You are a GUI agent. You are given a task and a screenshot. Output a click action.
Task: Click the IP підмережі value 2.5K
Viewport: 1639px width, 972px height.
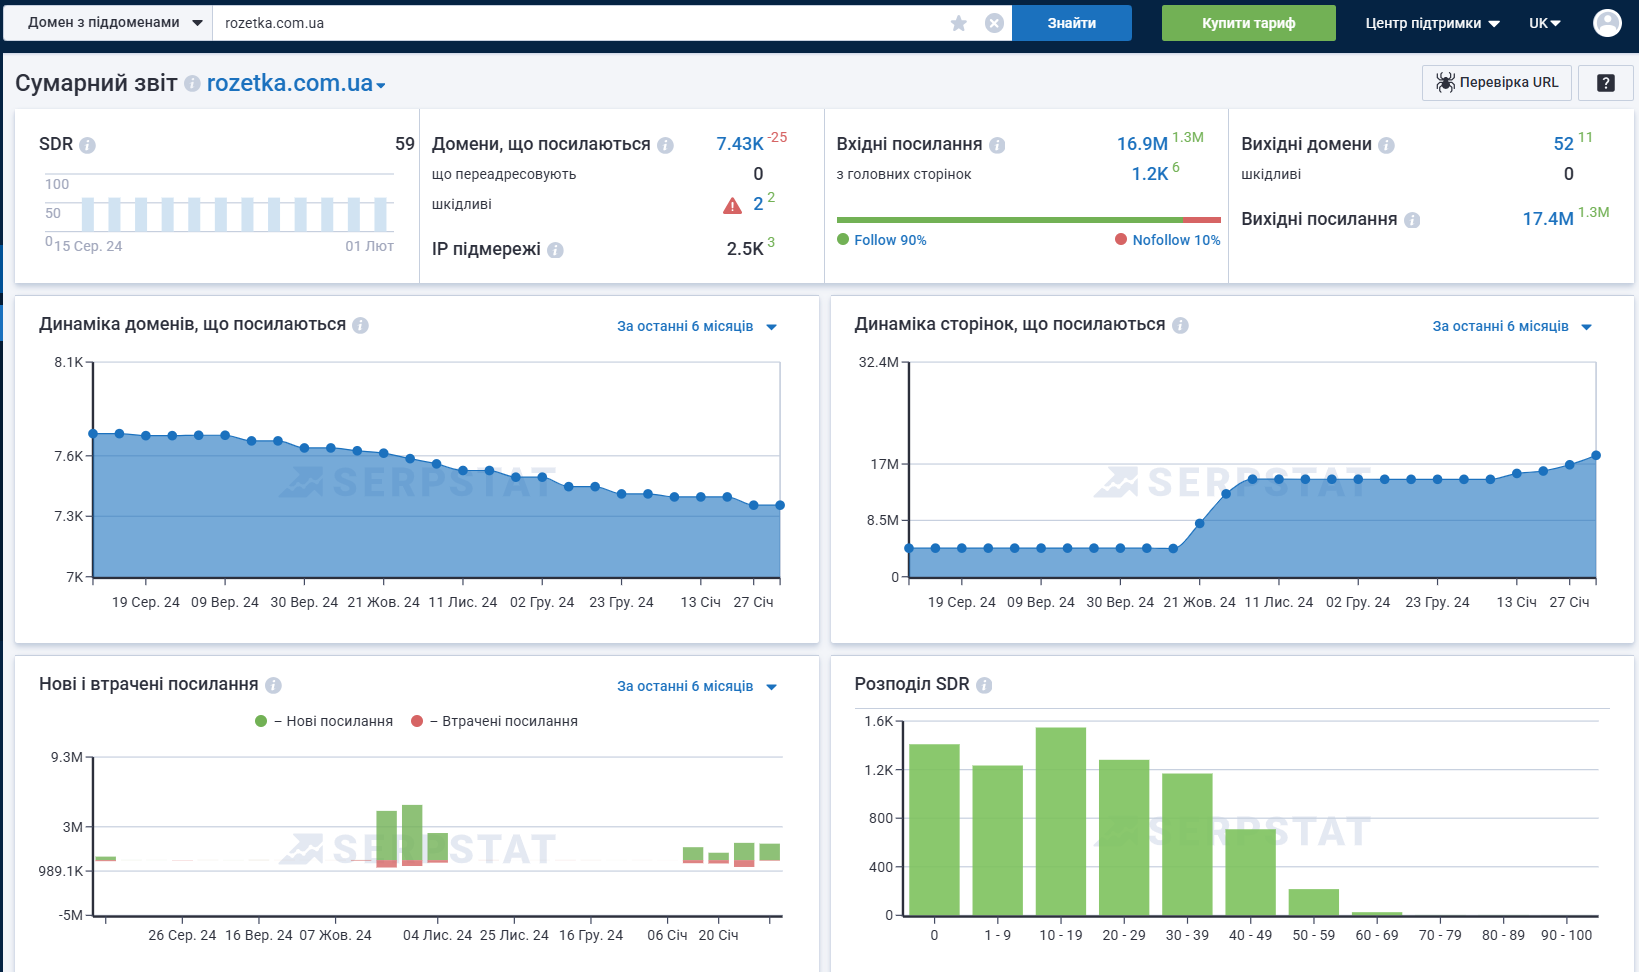pyautogui.click(x=745, y=249)
